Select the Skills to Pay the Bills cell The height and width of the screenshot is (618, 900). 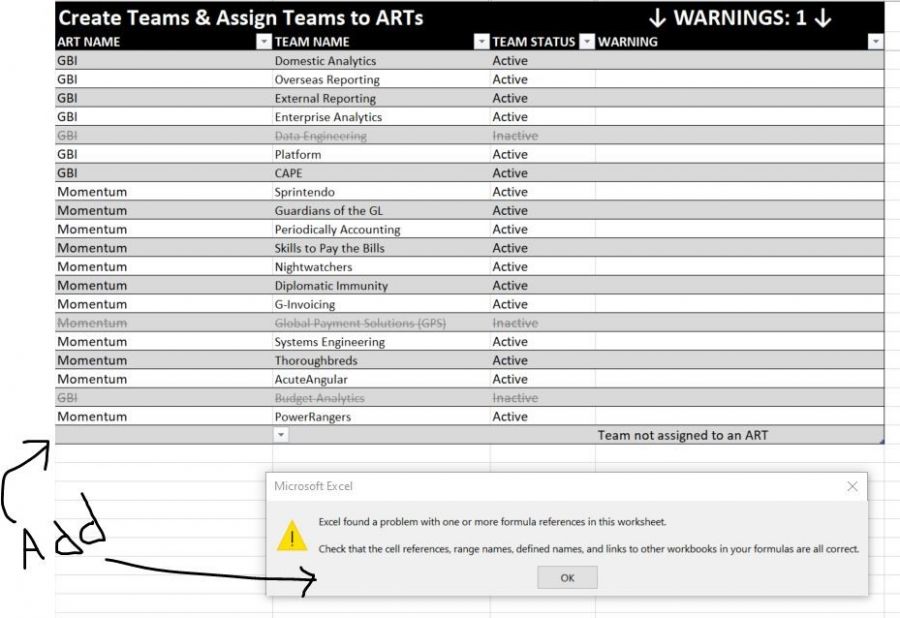(x=381, y=248)
